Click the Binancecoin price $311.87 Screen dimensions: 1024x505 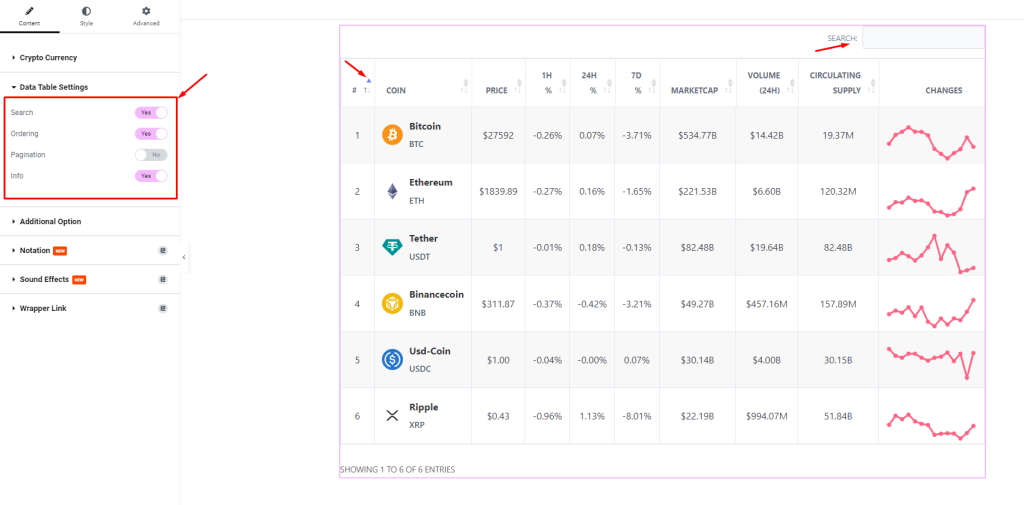click(x=498, y=304)
